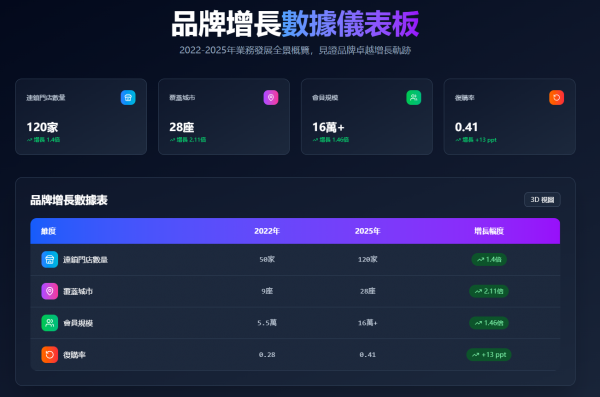600x397 pixels.
Task: Toggle the 3D 視圖 button
Action: pos(542,199)
